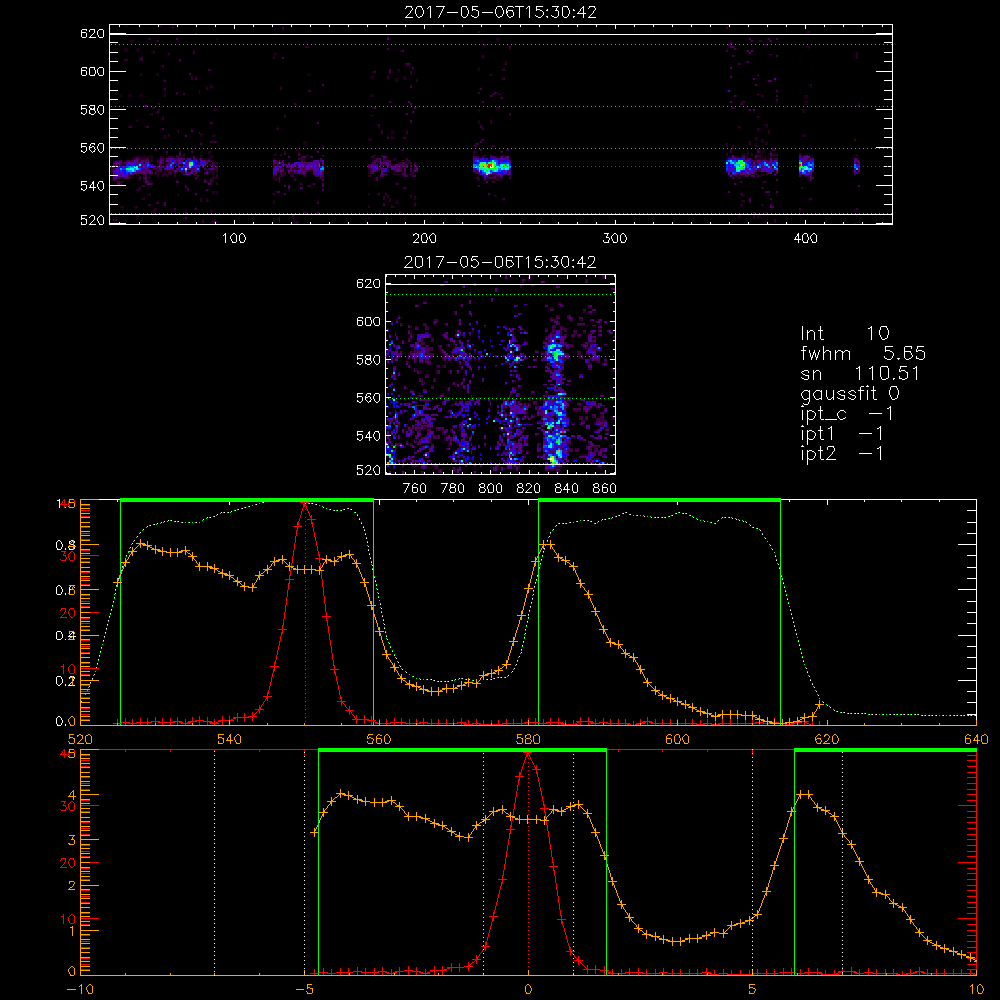
Task: Click '560' on the upper profile plot's x-axis
Action: 379,740
